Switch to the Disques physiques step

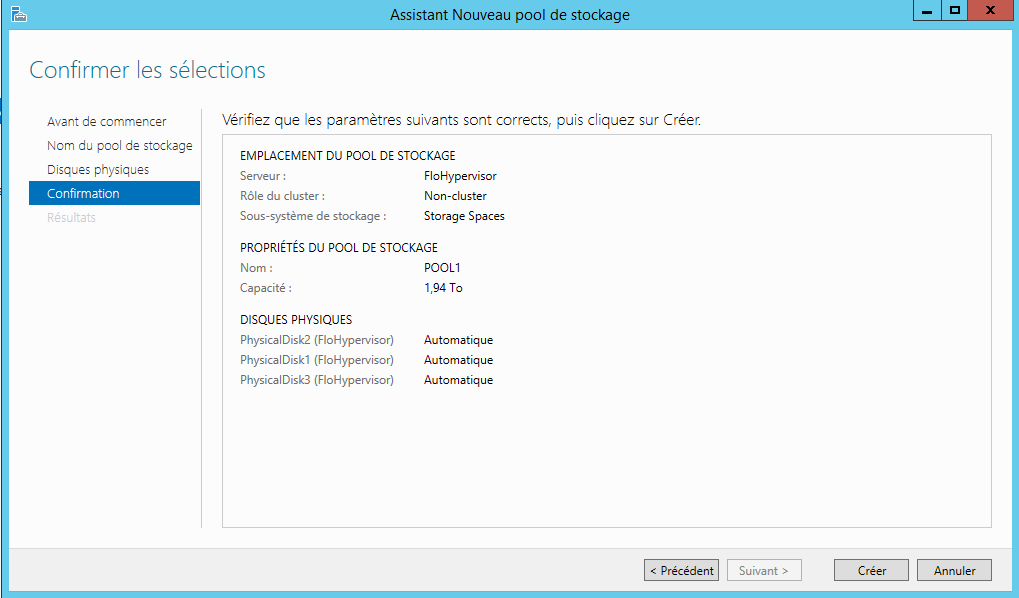click(x=98, y=169)
